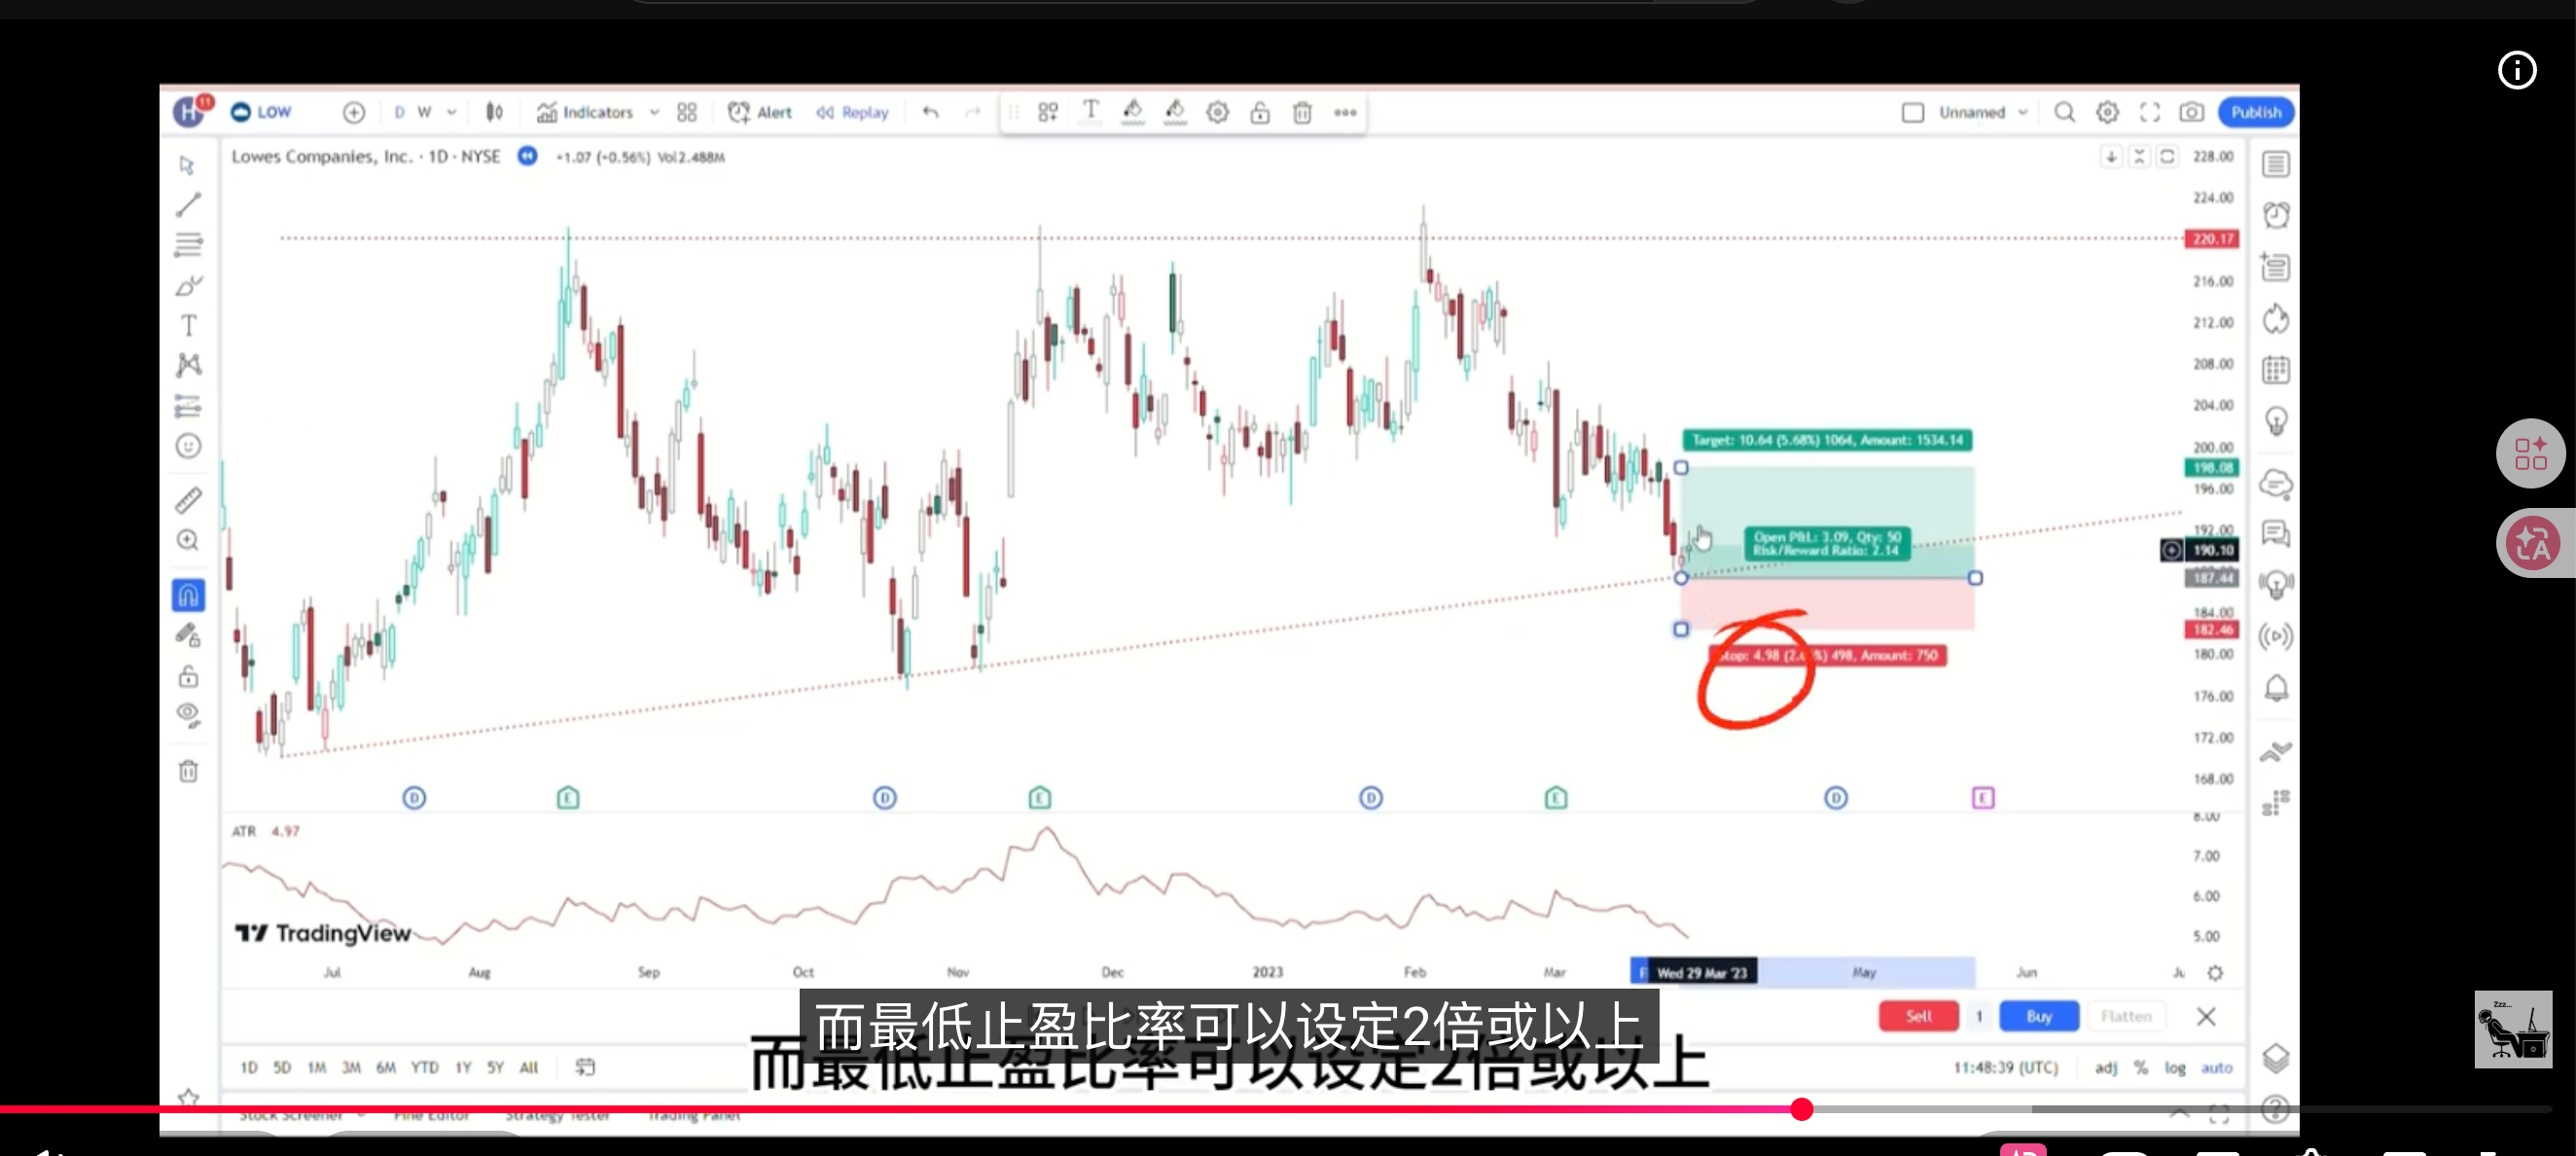The width and height of the screenshot is (2576, 1156).
Task: Open the 11:48:39 (UTC) timezone menu
Action: [2005, 1068]
